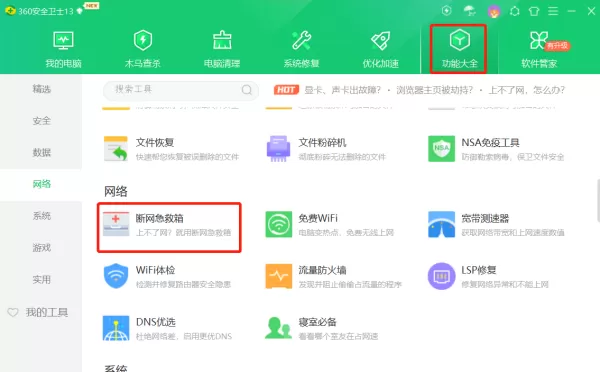The width and height of the screenshot is (600, 372).
Task: Launch the 宽带测速器 gauge icon
Action: [442, 224]
